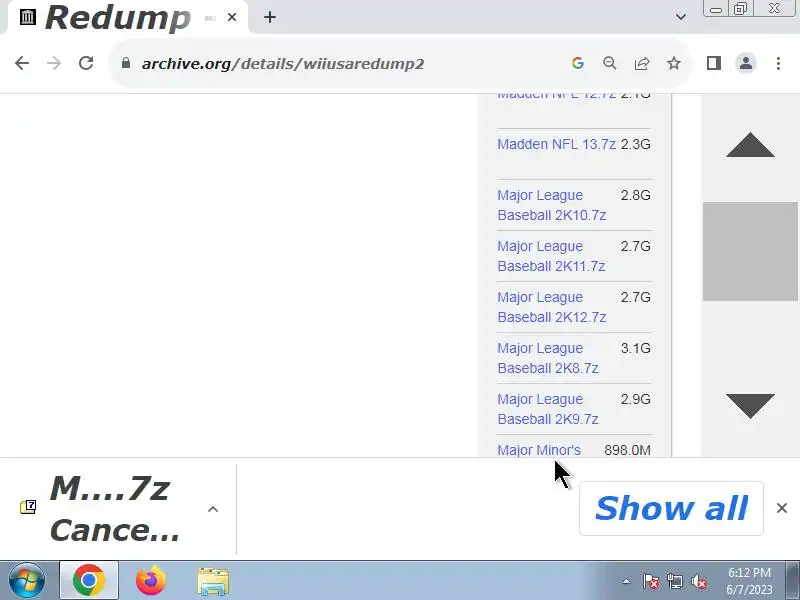Viewport: 800px width, 600px height.
Task: Launch Firefox from the taskbar
Action: (151, 581)
